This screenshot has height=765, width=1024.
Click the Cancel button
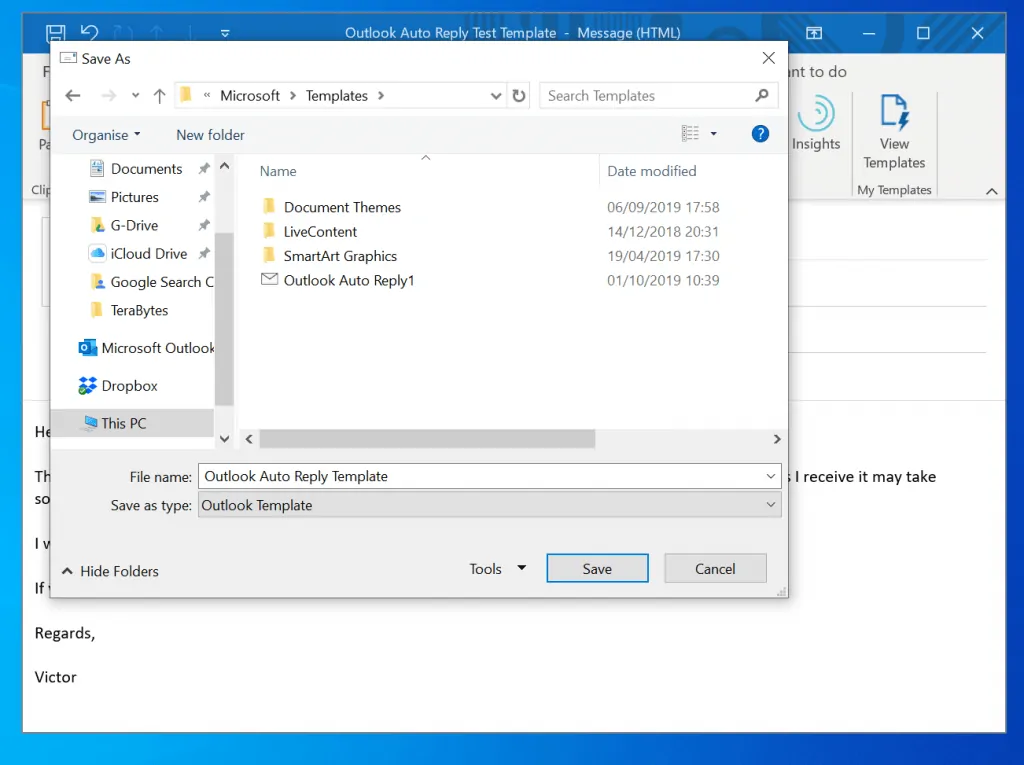tap(715, 569)
